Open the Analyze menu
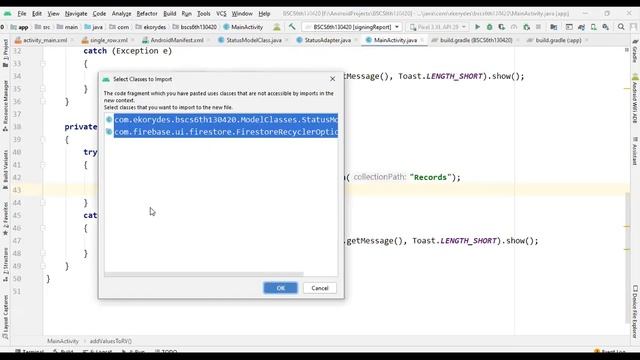640x360 pixels. pos(121,13)
